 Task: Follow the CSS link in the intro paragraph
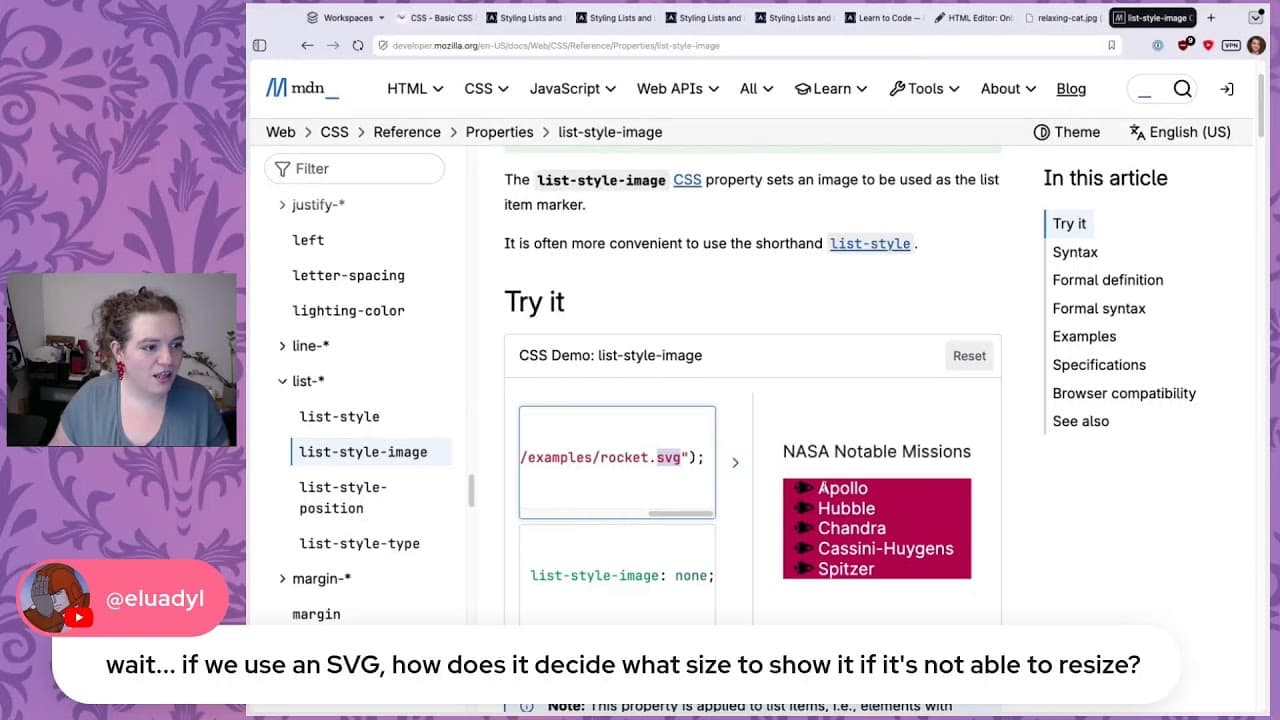687,179
